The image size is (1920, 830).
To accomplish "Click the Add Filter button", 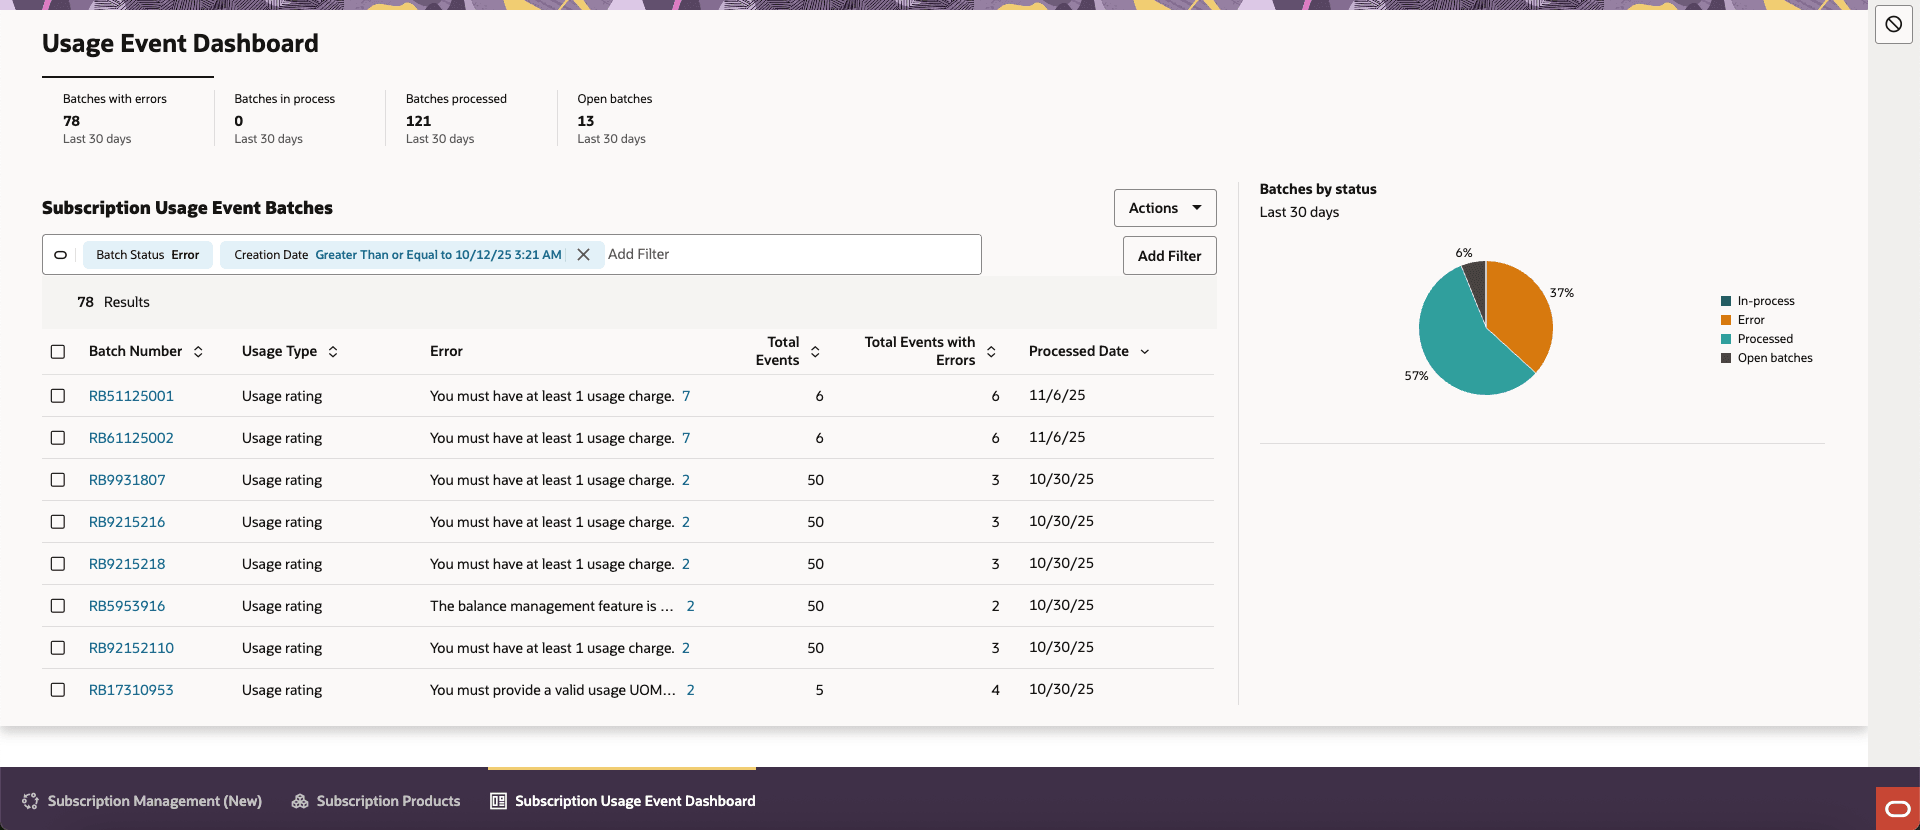I will [1169, 256].
